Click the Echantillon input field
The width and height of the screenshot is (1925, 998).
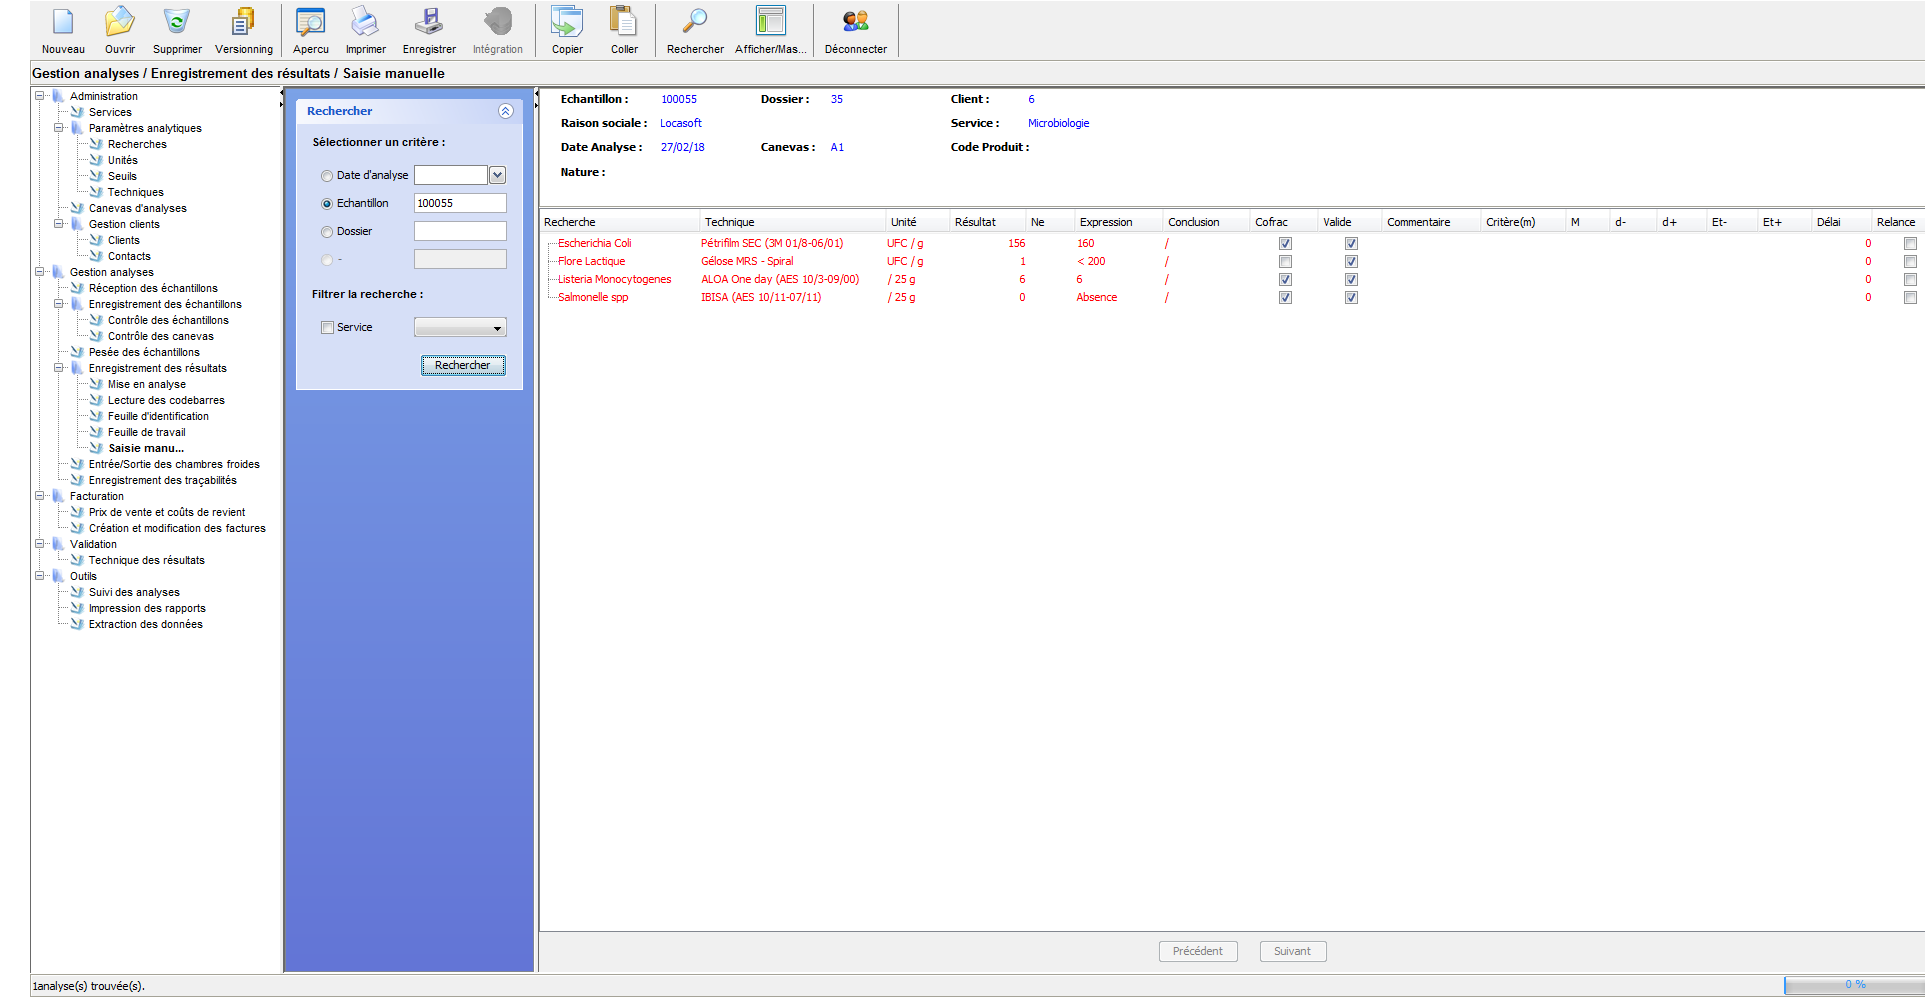[x=460, y=203]
